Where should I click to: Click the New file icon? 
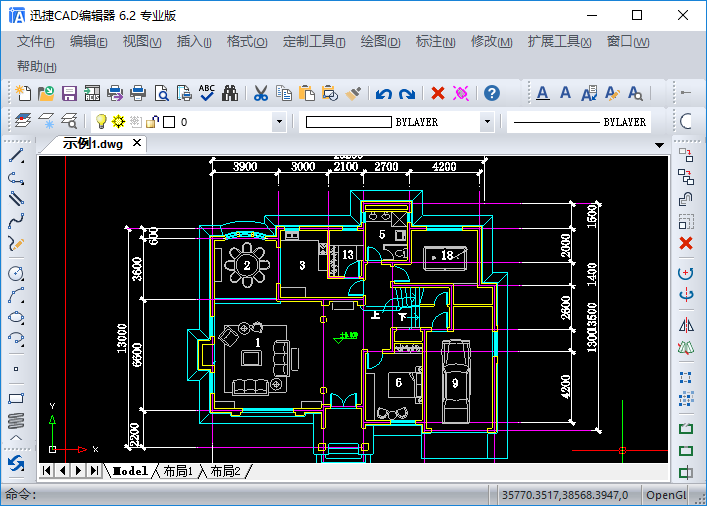pyautogui.click(x=23, y=93)
